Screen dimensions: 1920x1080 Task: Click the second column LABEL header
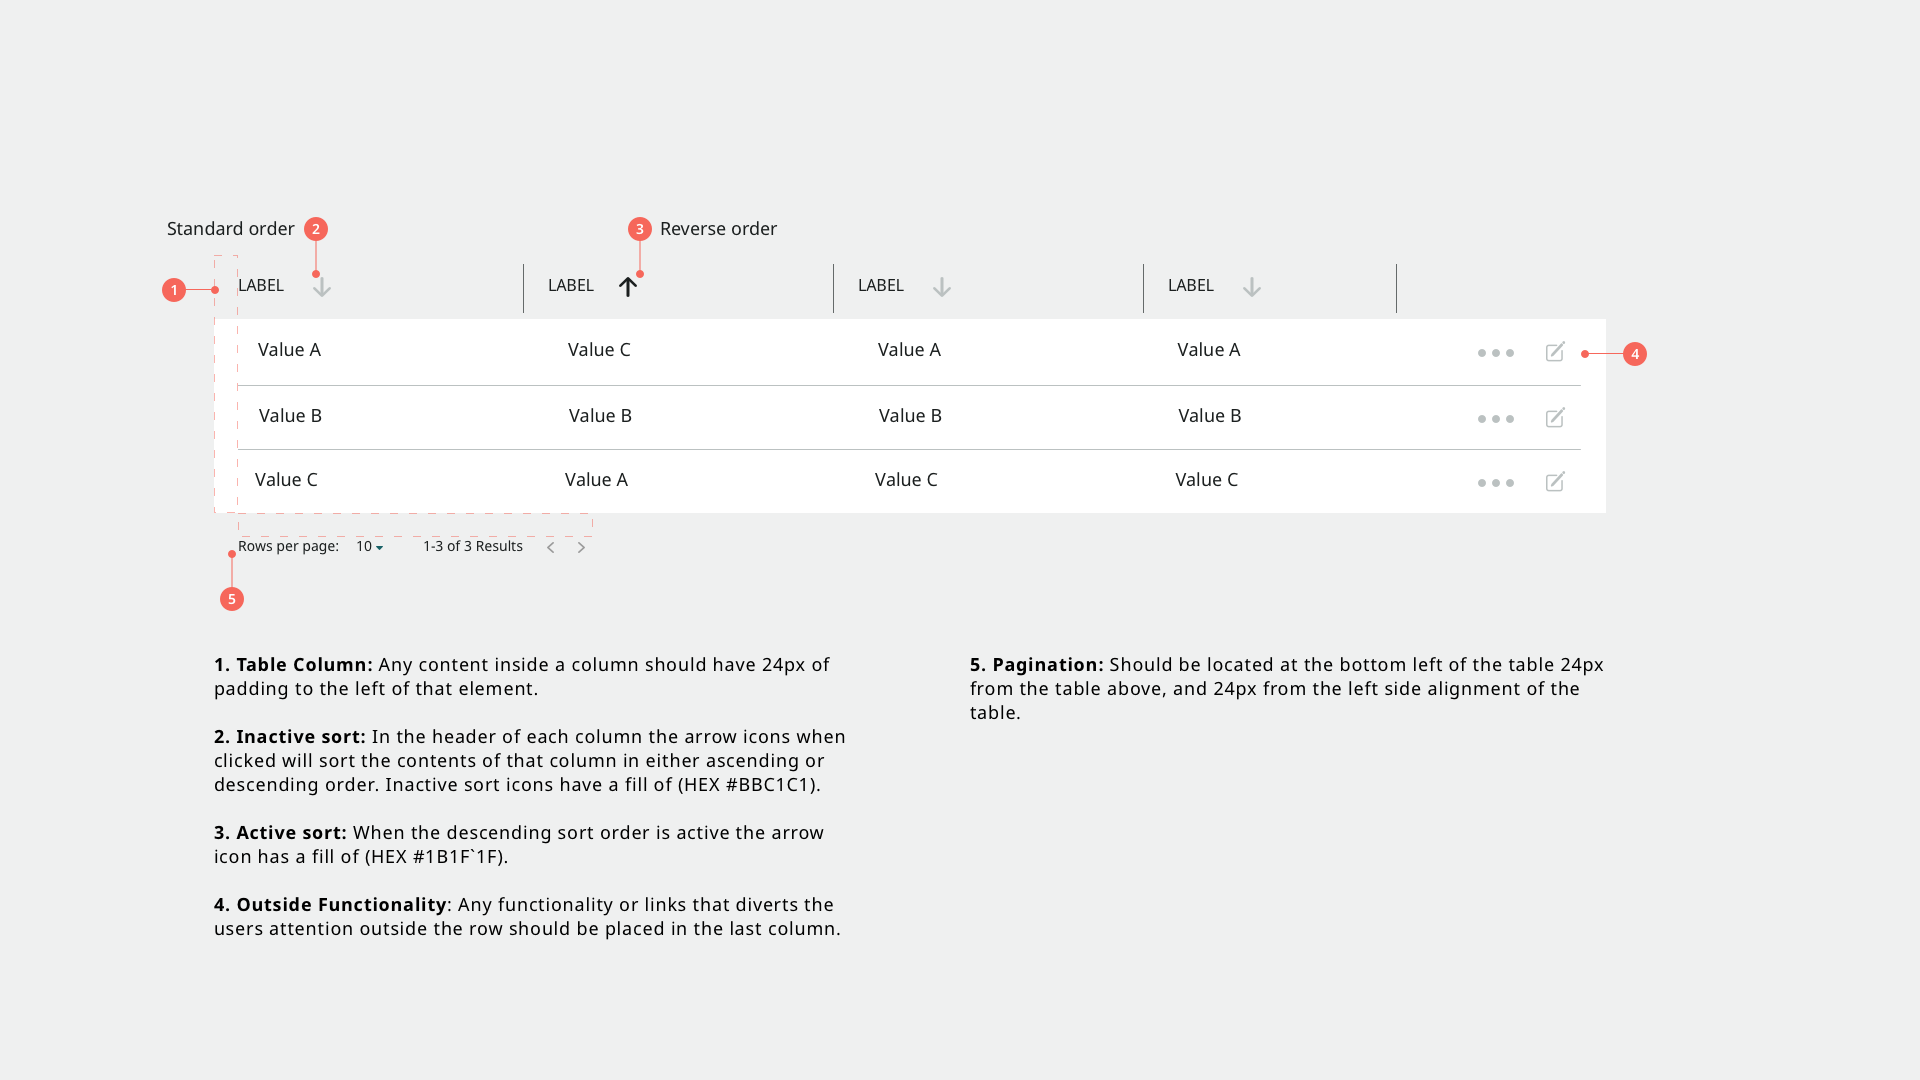coord(571,286)
